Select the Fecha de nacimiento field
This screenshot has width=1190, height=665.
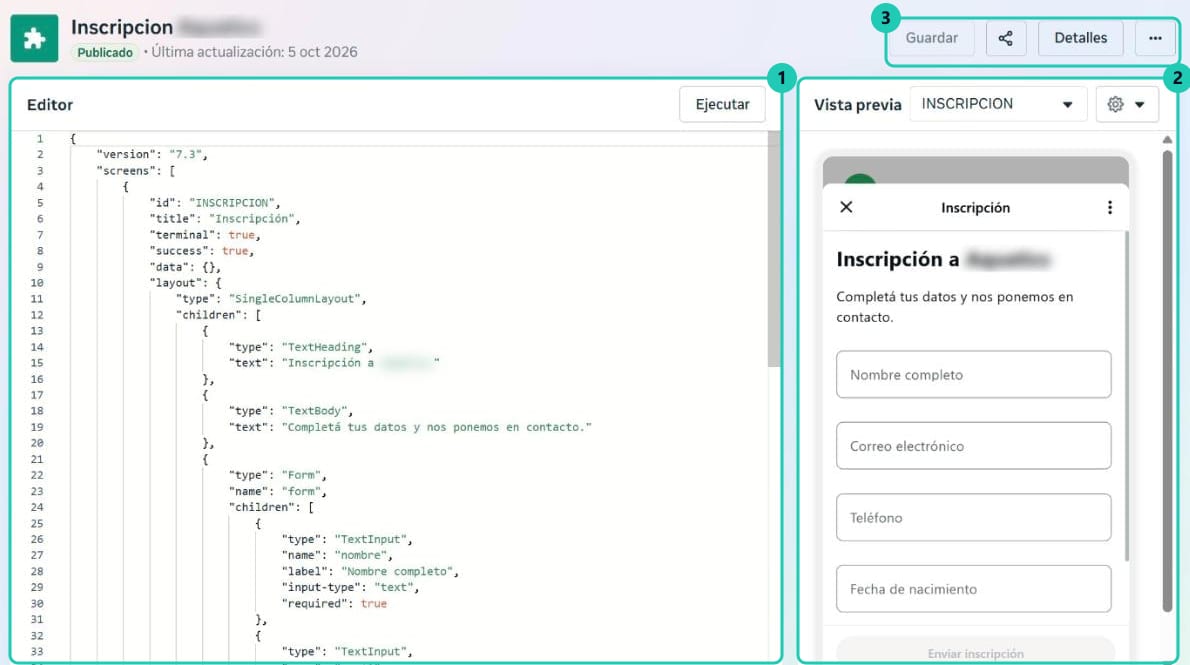(x=974, y=588)
